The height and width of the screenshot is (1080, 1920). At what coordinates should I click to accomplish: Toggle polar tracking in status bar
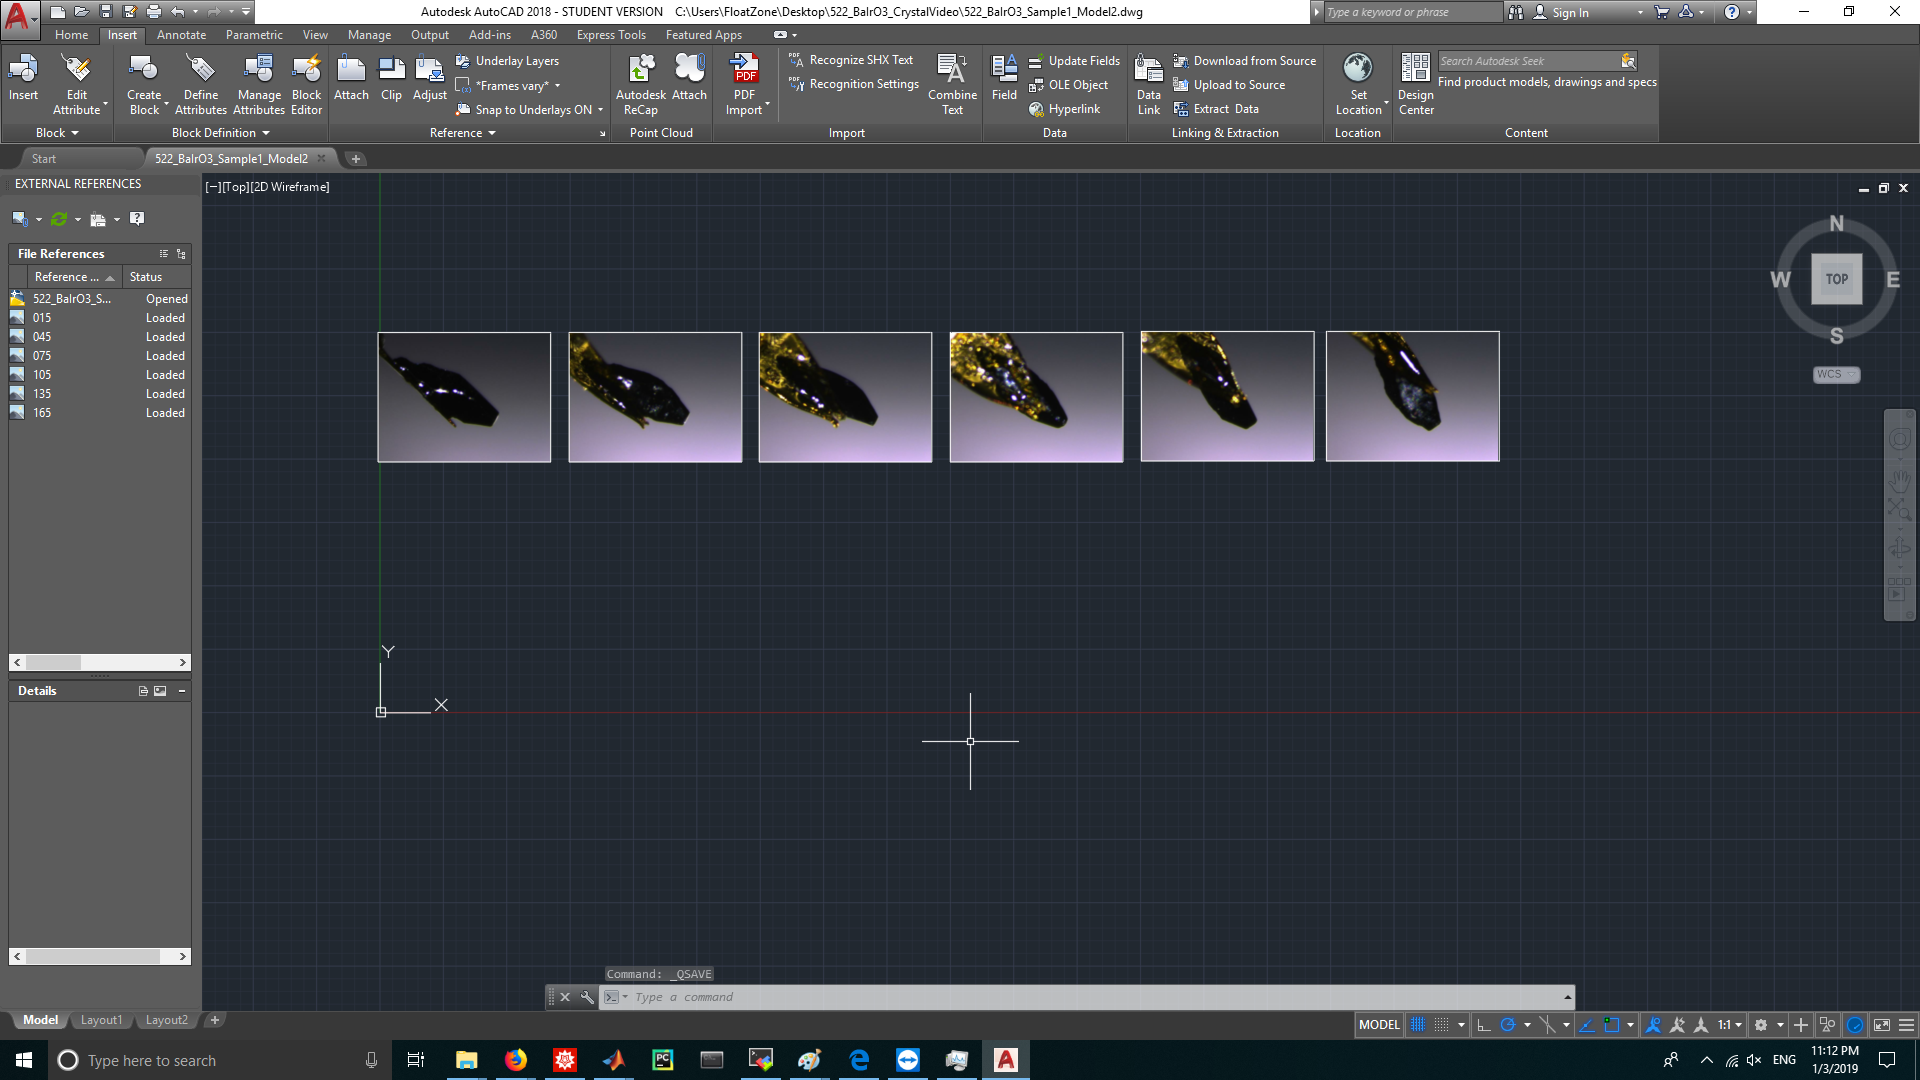click(x=1508, y=1025)
